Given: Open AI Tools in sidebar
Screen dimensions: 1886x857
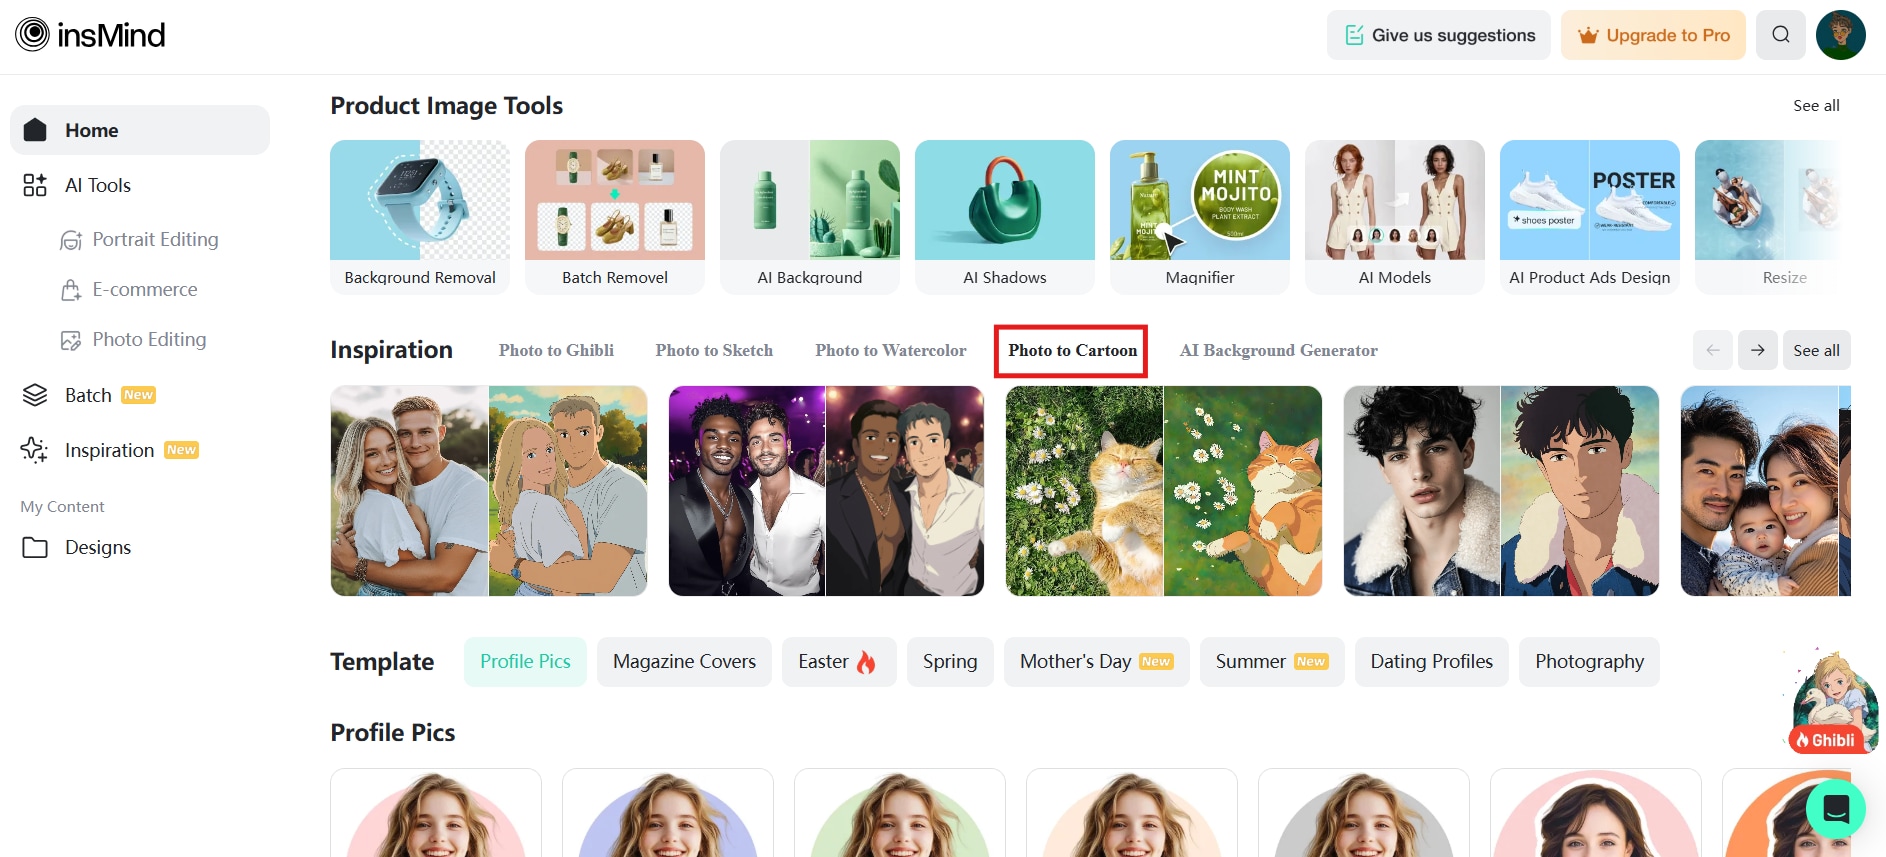Looking at the screenshot, I should pyautogui.click(x=140, y=185).
